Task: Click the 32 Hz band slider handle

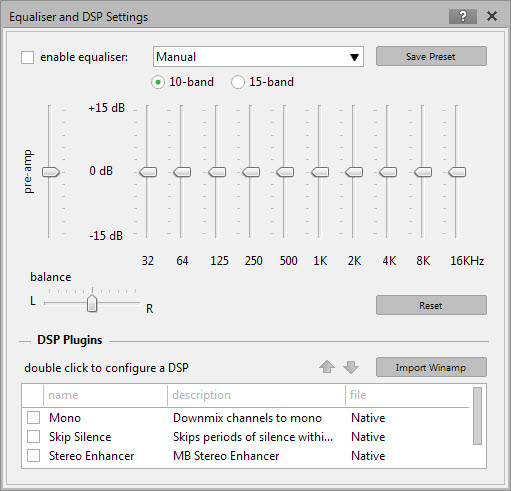Action: (x=148, y=172)
